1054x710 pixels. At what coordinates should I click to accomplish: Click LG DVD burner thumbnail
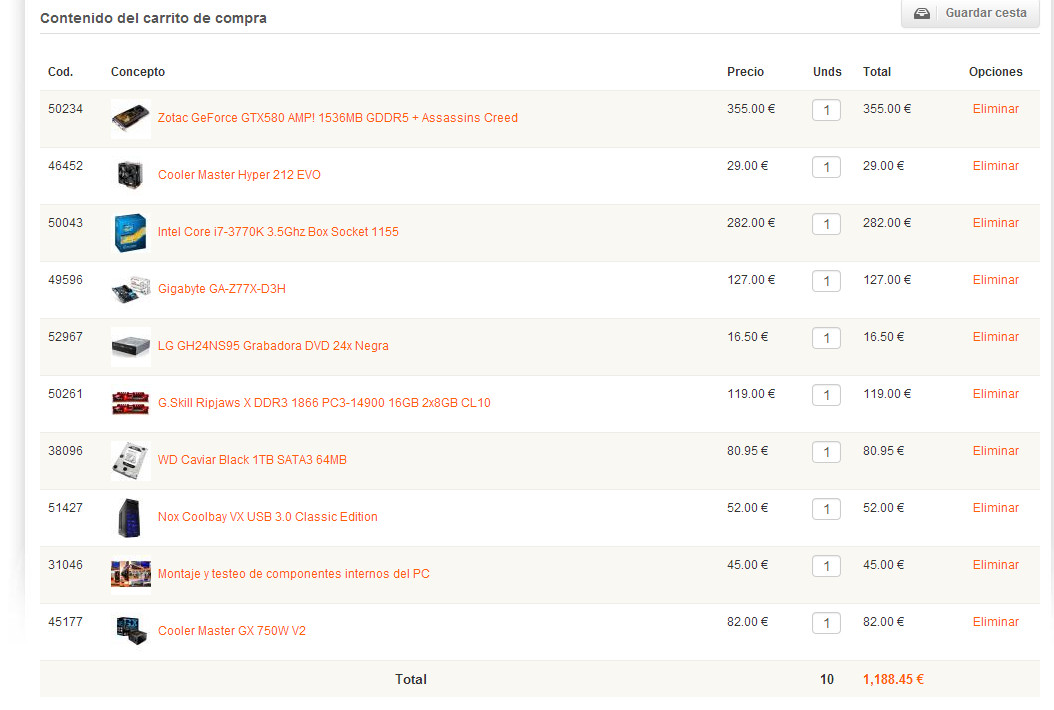[x=130, y=347]
